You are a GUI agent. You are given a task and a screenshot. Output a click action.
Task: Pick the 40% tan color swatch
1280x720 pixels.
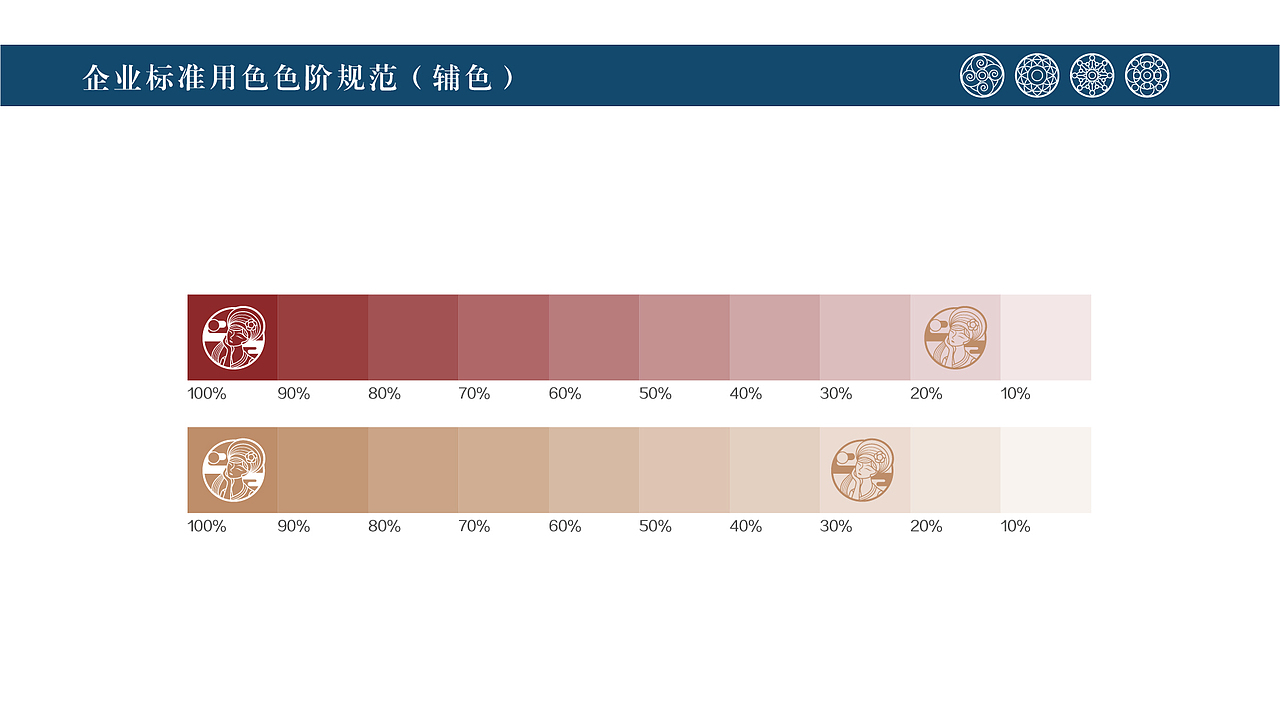pyautogui.click(x=774, y=470)
